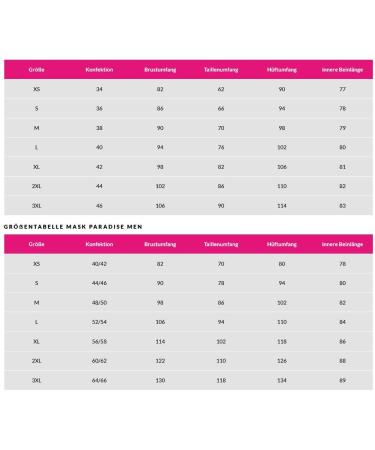Click the 56/58 Konfektion cell
375x450 pixels.
(x=99, y=342)
